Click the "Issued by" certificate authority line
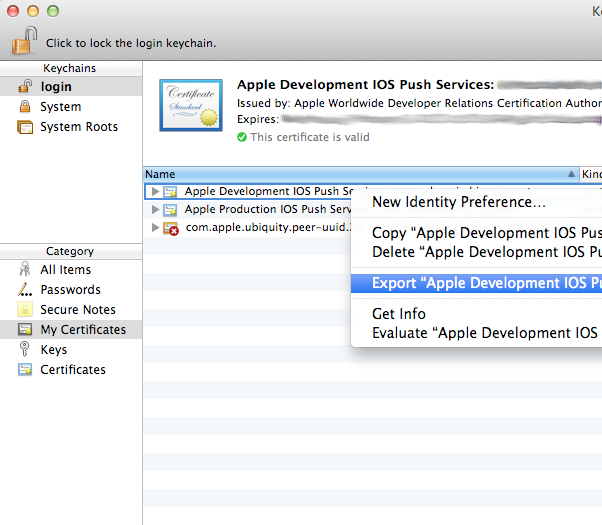The height and width of the screenshot is (525, 602). pyautogui.click(x=419, y=103)
